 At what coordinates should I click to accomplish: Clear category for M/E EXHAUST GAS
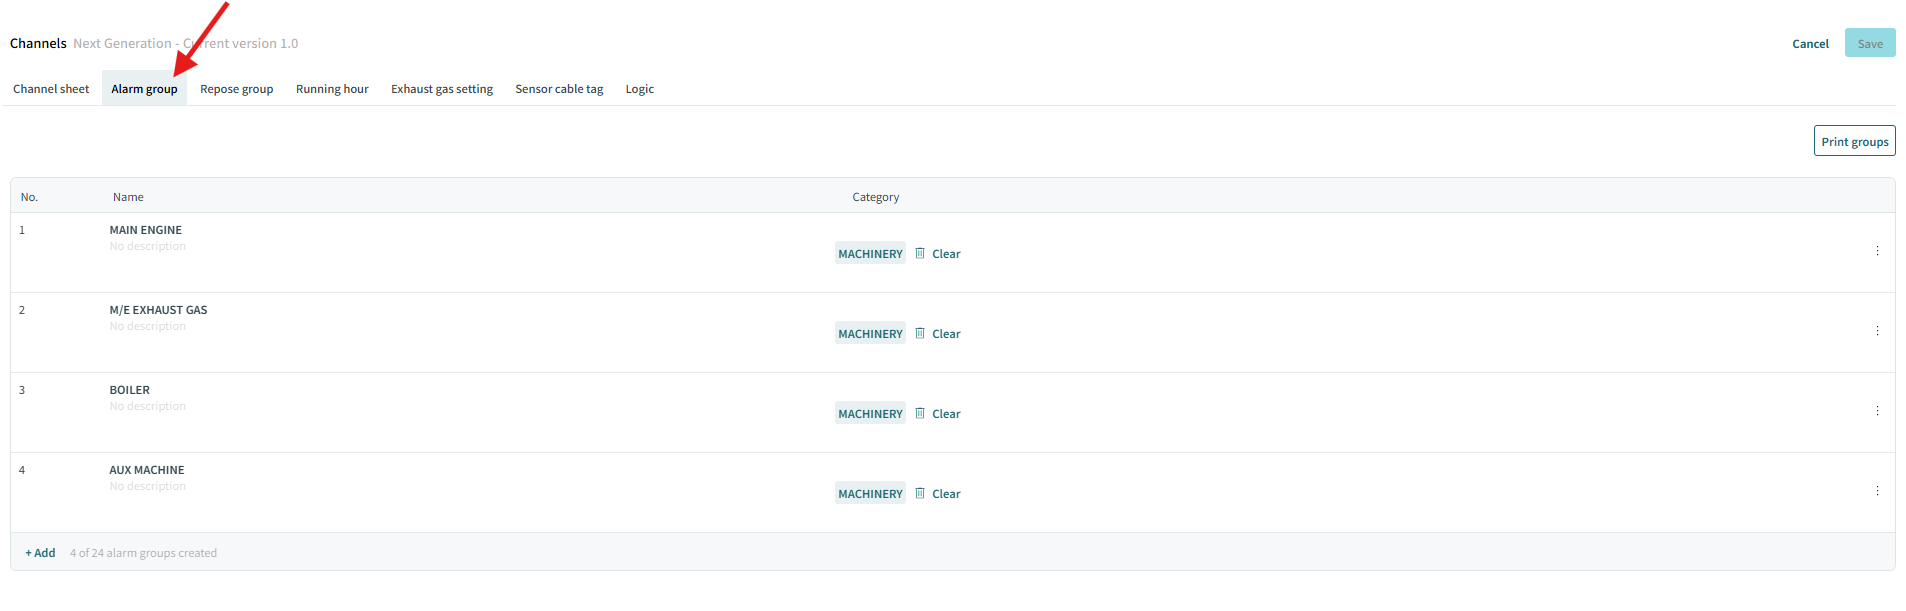[x=946, y=334]
